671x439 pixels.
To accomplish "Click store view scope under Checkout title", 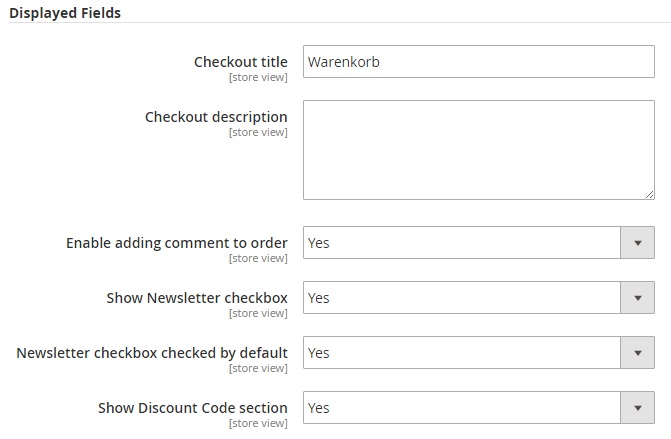I will point(258,77).
